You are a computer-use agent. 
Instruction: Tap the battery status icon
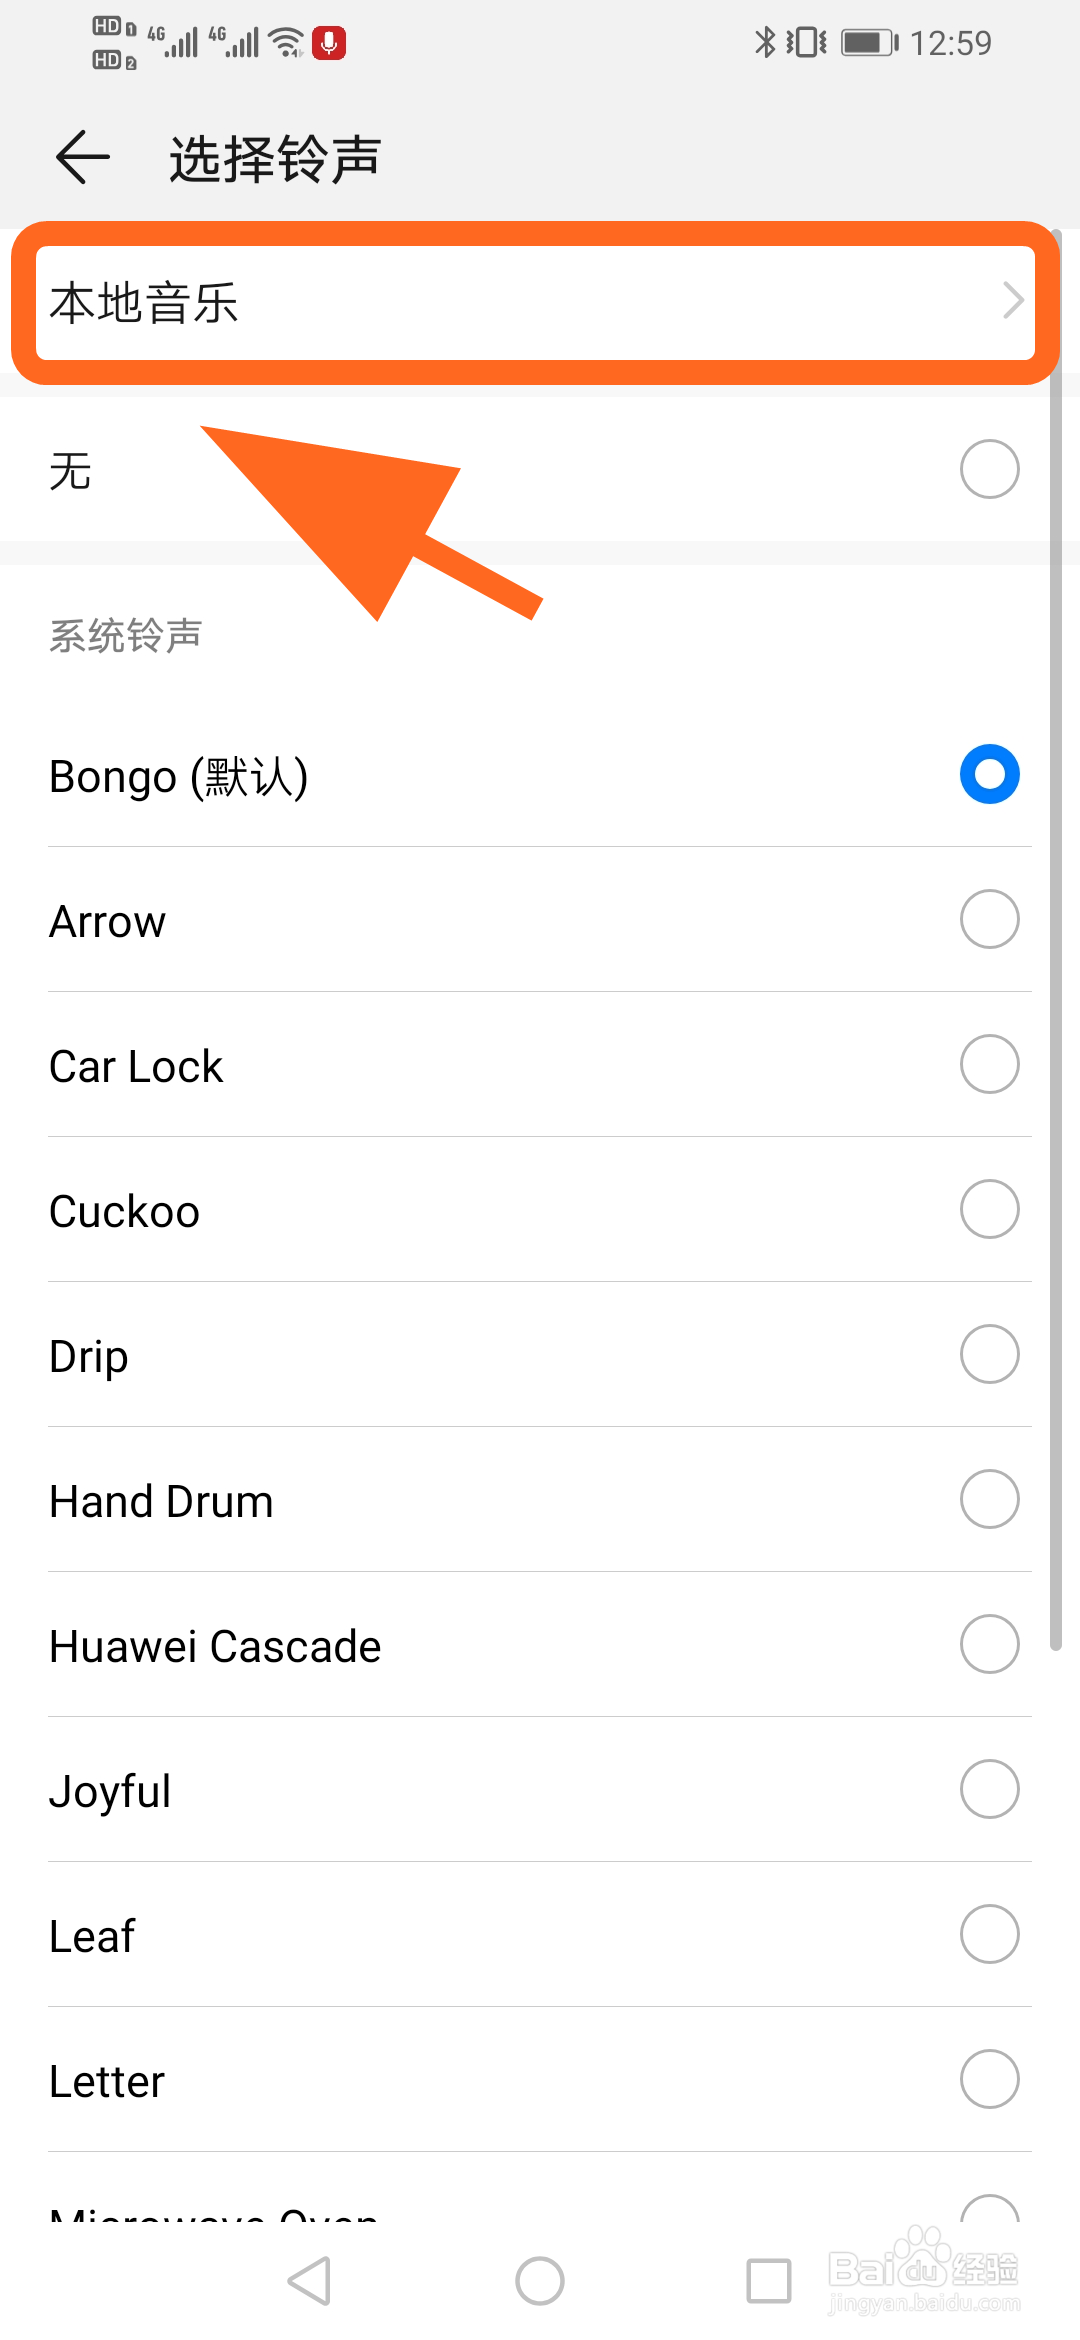point(870,42)
